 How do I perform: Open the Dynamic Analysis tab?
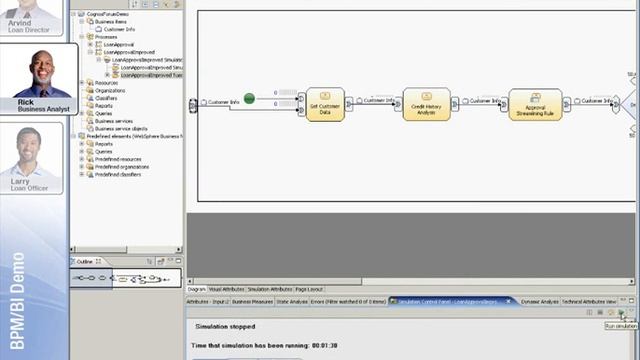coord(540,302)
